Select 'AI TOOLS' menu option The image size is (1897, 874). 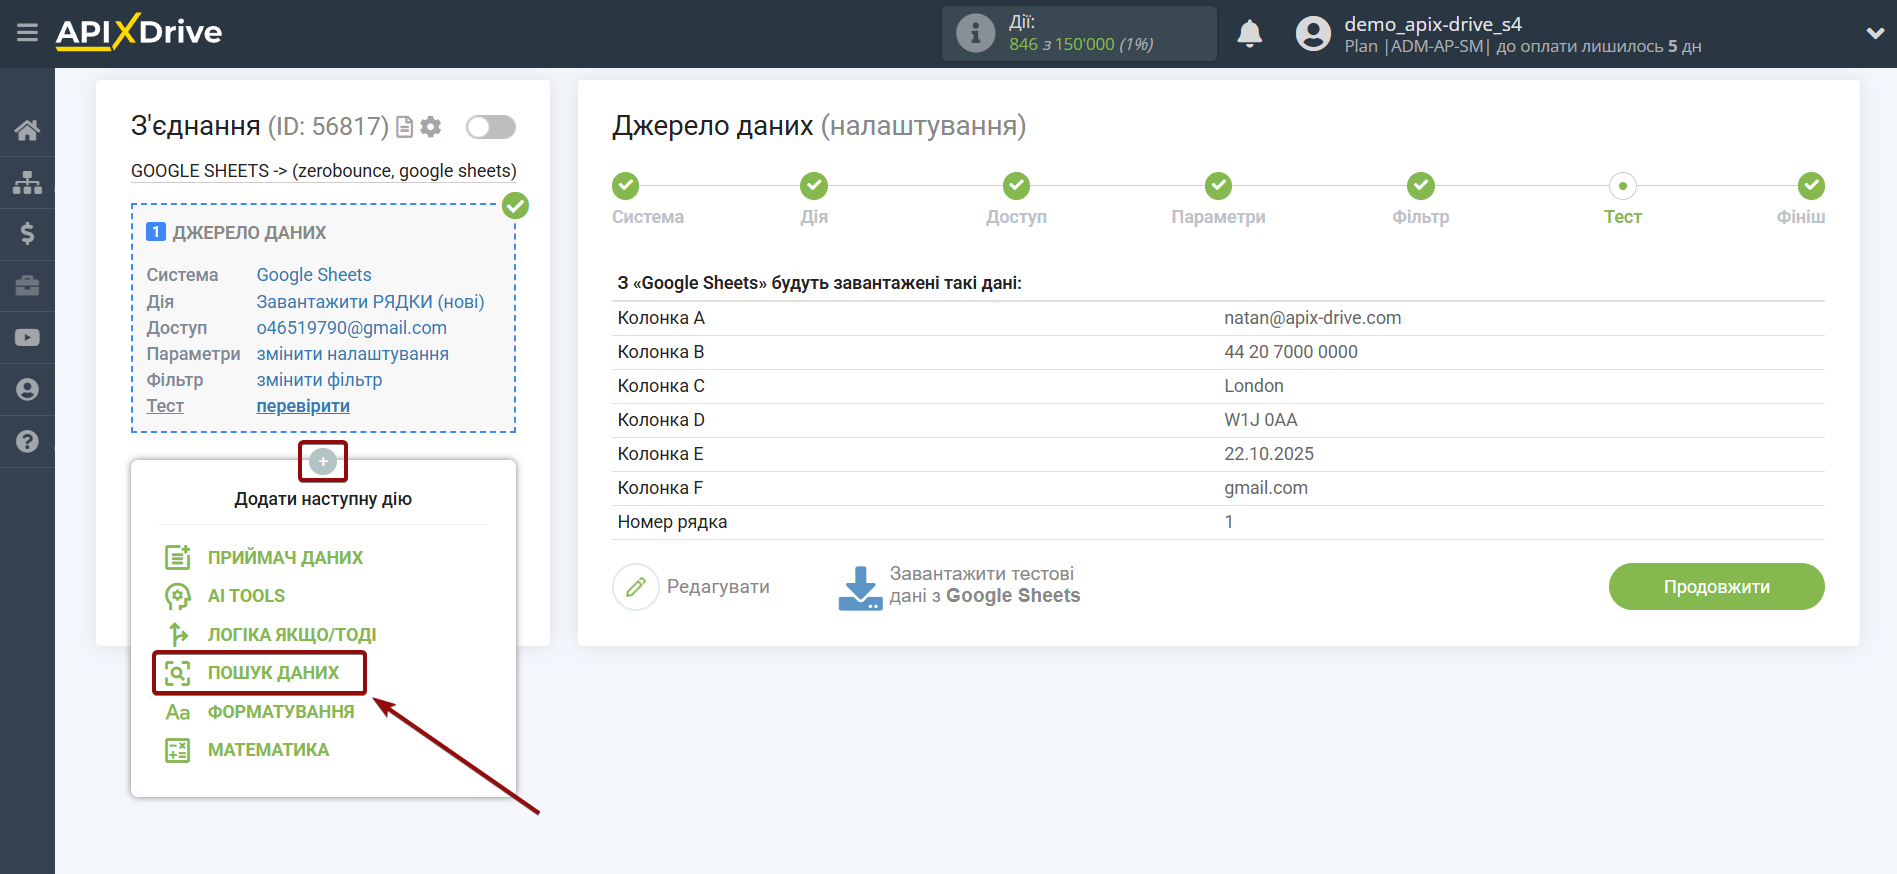(225, 596)
